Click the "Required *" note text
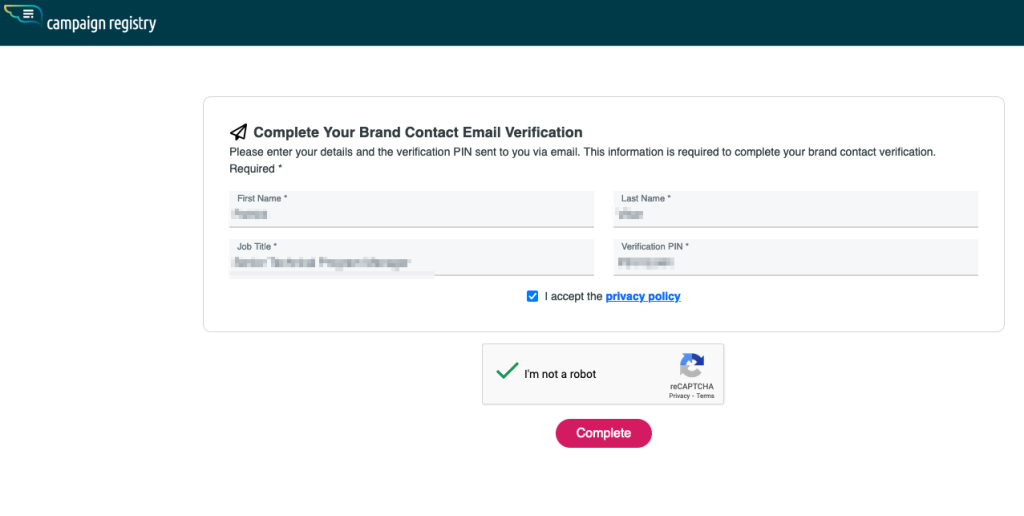The width and height of the screenshot is (1024, 516). pos(256,169)
